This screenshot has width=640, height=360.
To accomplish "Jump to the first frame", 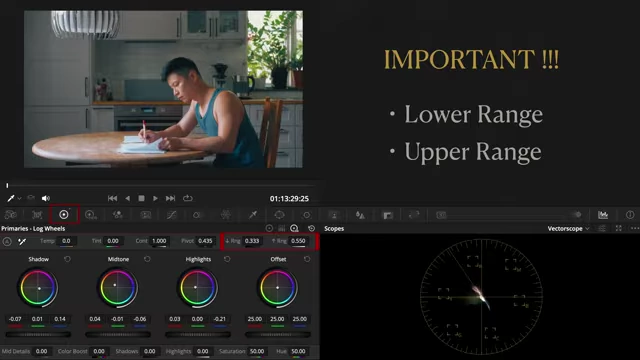I will click(x=113, y=198).
